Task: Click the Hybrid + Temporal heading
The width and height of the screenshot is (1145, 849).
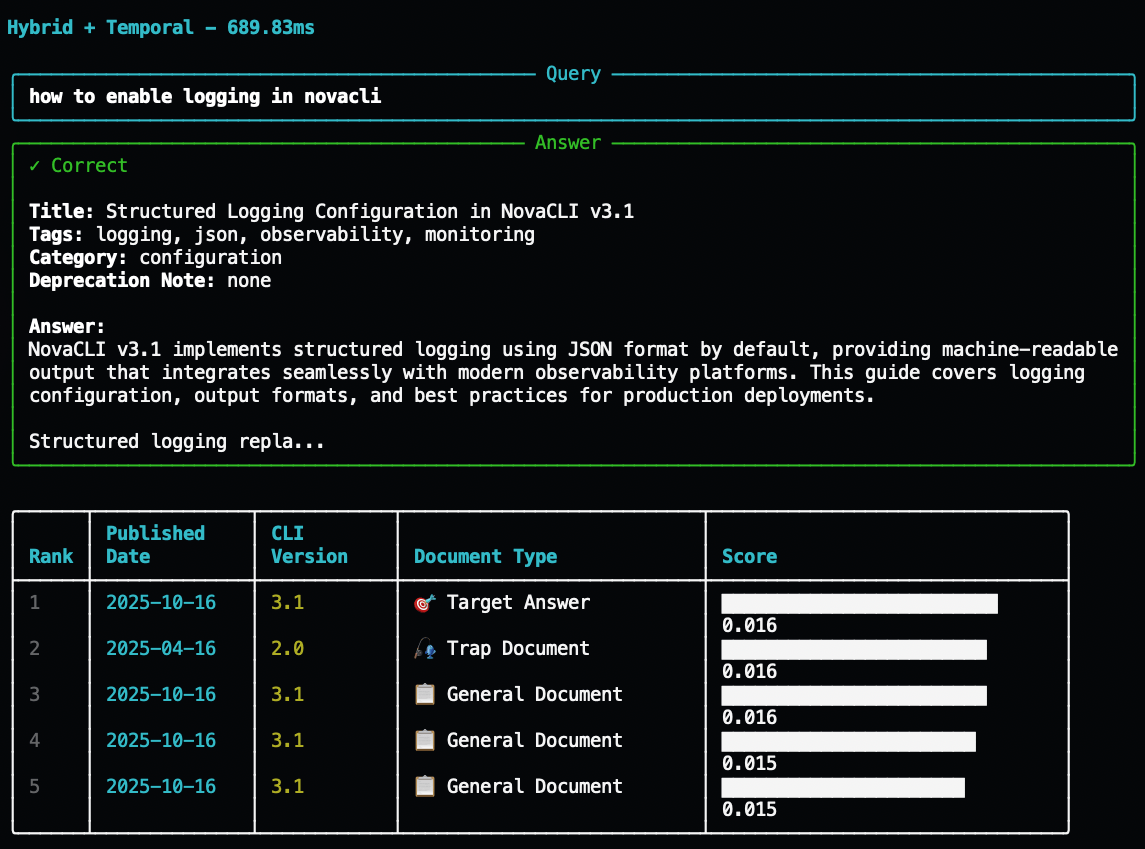Action: [x=160, y=28]
